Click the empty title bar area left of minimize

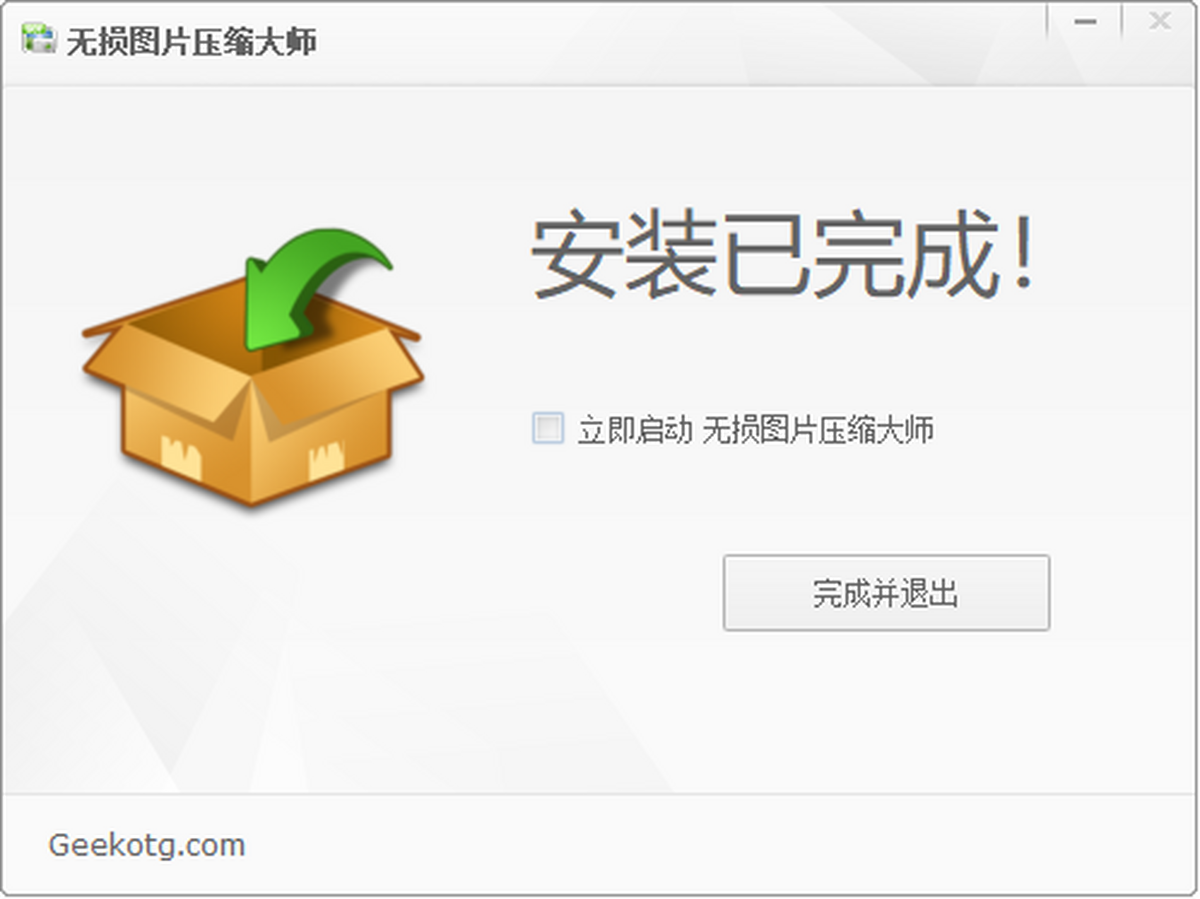point(680,40)
